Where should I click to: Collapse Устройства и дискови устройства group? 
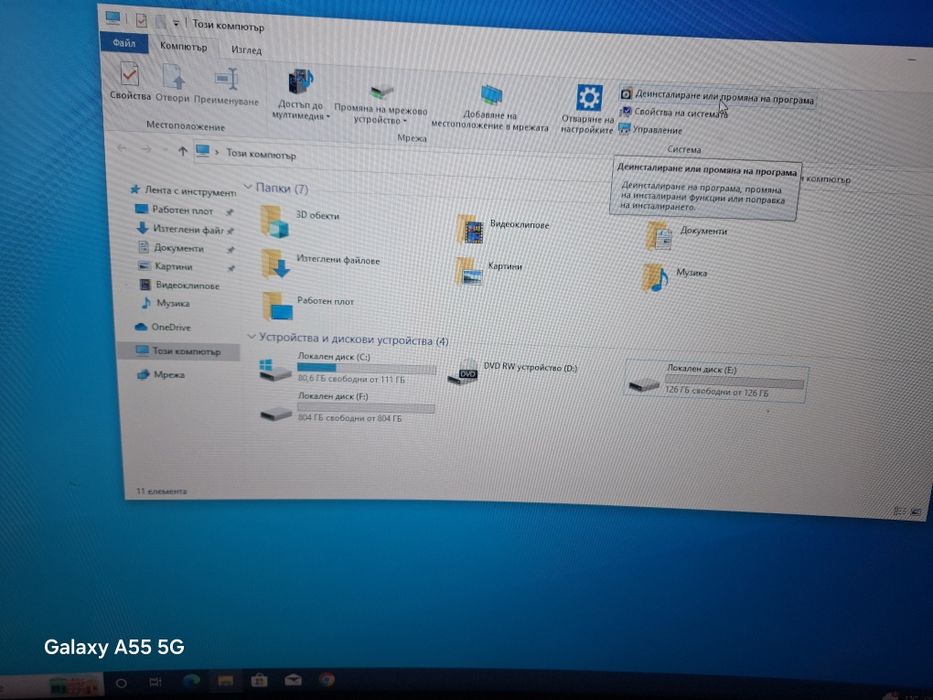coord(251,336)
